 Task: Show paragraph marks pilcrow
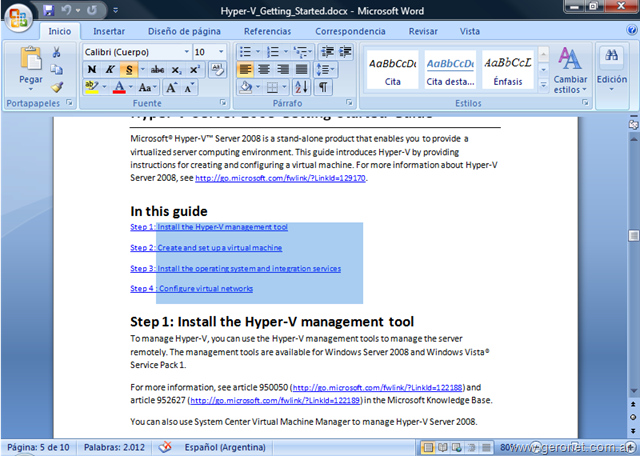[x=323, y=87]
